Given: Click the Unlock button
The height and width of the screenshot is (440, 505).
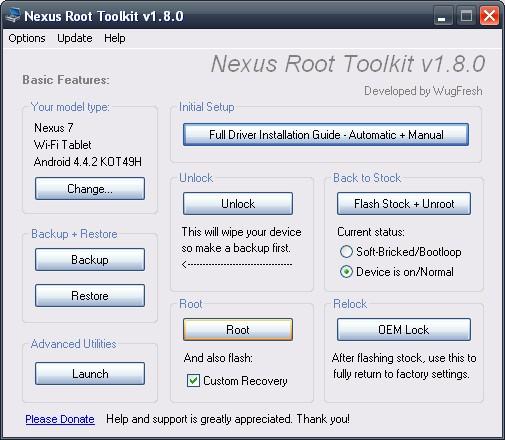Looking at the screenshot, I should (238, 203).
